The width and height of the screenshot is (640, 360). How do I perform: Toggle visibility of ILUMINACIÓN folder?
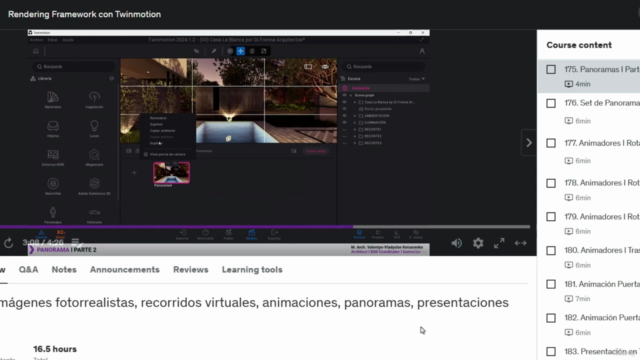pyautogui.click(x=344, y=122)
